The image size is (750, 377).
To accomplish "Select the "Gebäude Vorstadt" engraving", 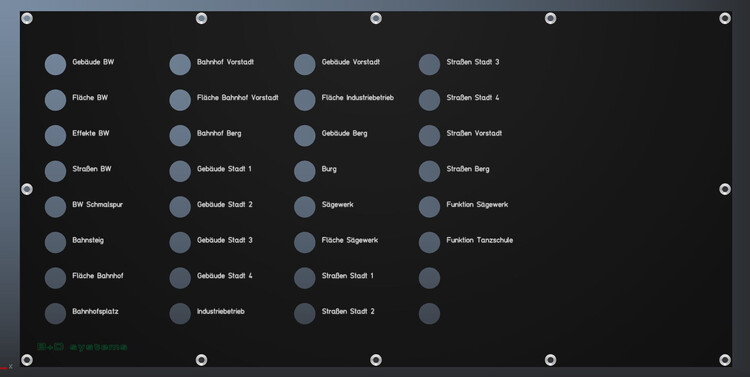I will pos(351,62).
